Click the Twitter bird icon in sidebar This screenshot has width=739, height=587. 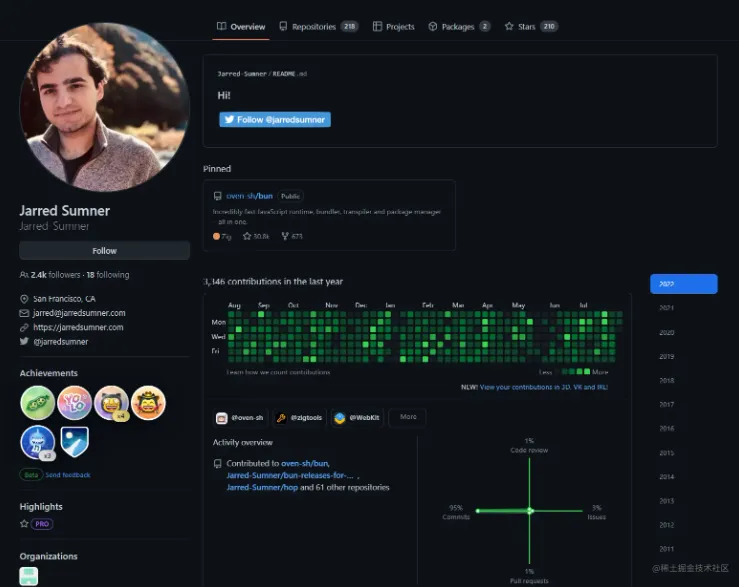click(x=24, y=341)
